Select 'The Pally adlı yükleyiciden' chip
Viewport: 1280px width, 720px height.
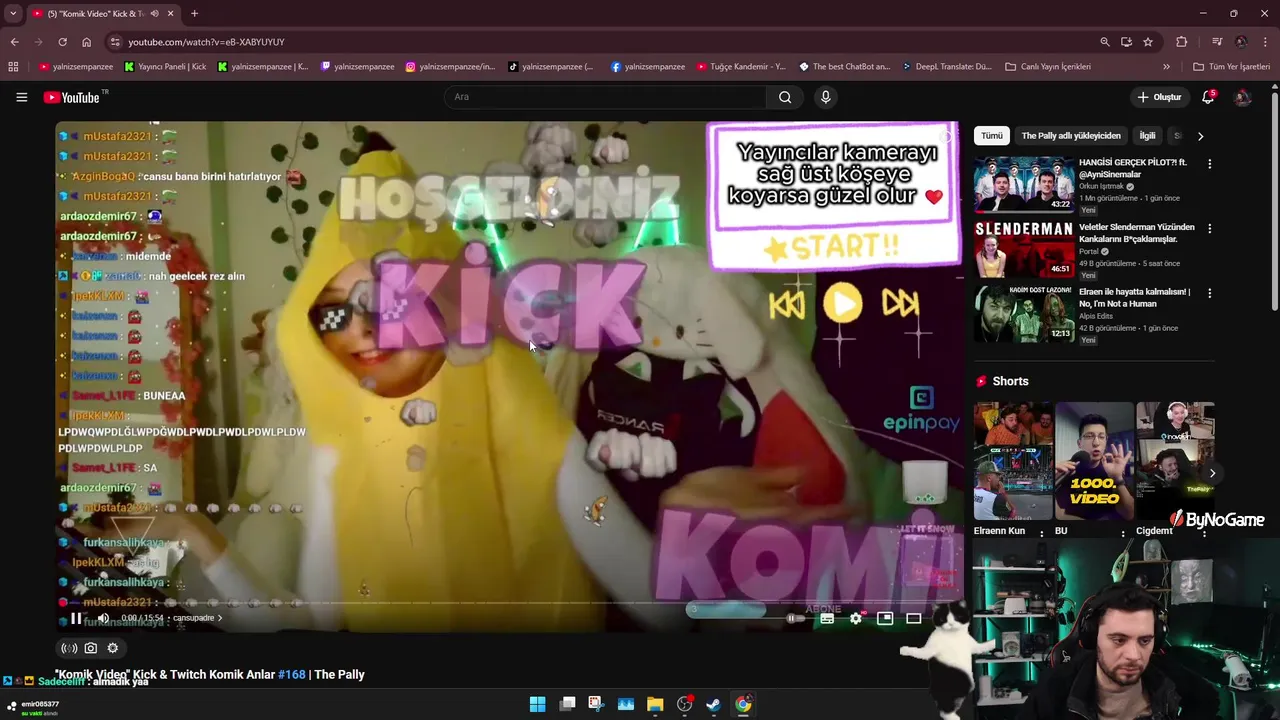click(1071, 136)
